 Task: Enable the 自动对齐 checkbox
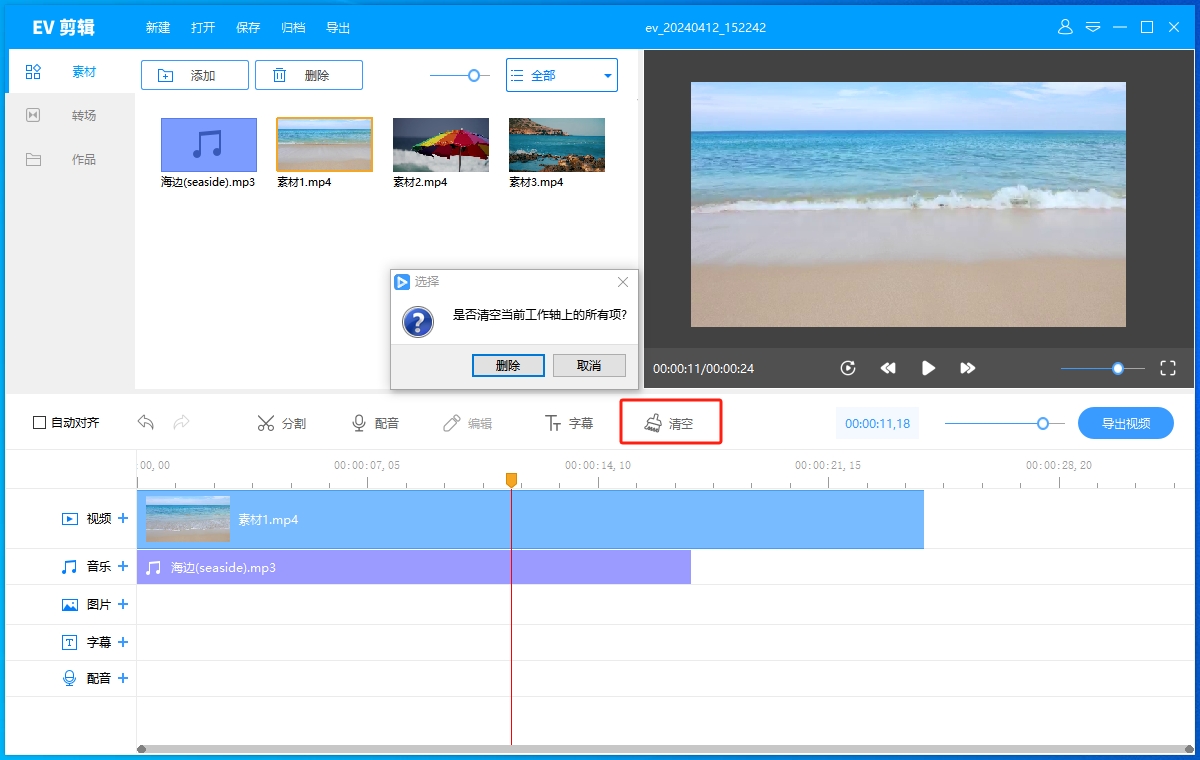pyautogui.click(x=40, y=423)
